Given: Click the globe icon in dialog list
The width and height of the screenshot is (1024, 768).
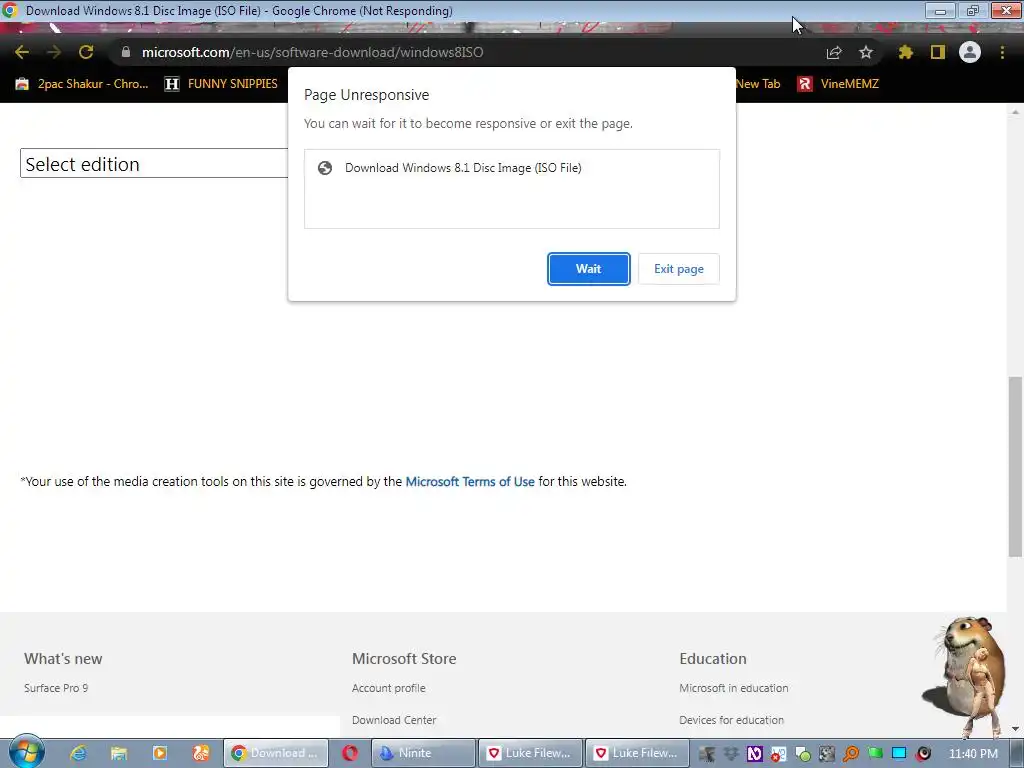Looking at the screenshot, I should pyautogui.click(x=325, y=168).
